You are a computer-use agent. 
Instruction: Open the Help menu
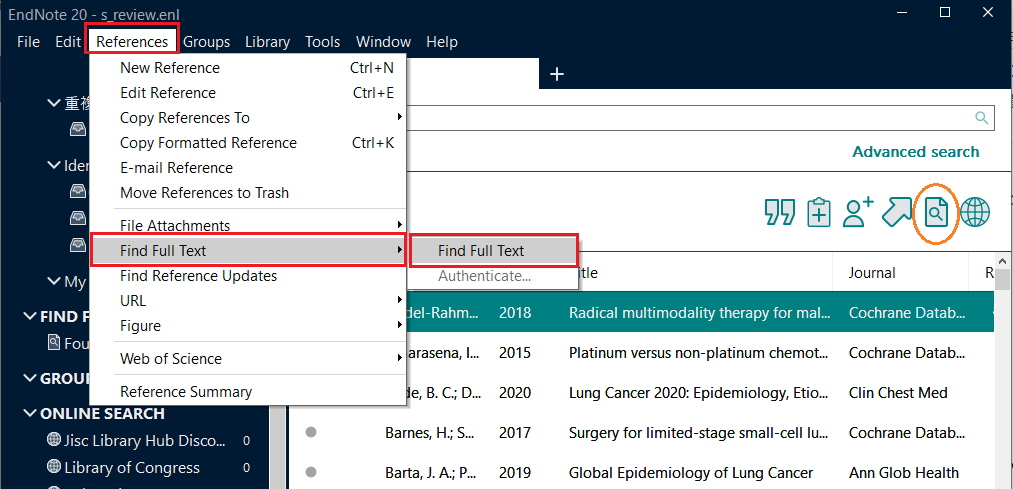(x=442, y=42)
